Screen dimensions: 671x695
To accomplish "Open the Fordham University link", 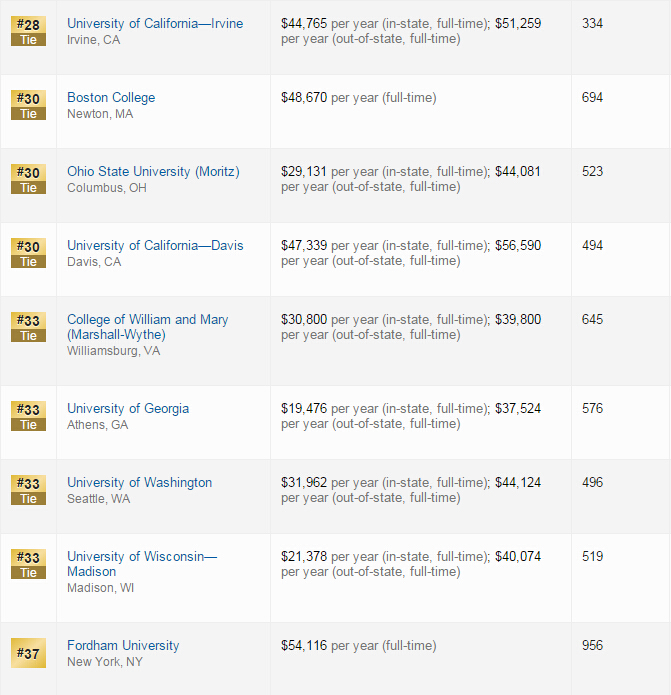I will tap(123, 645).
